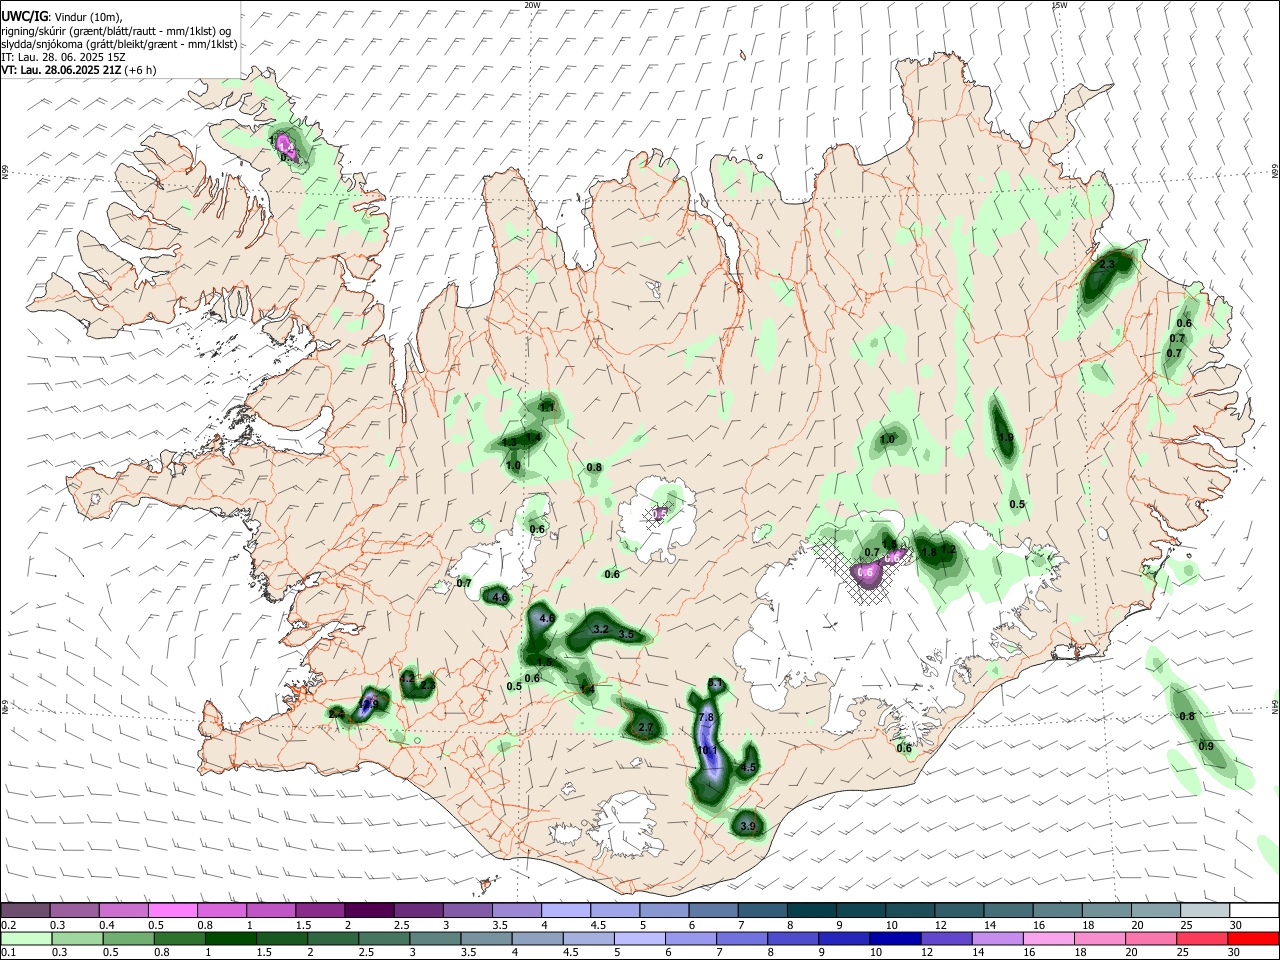
Task: Click the UWC/IG title text
Action: point(24,16)
